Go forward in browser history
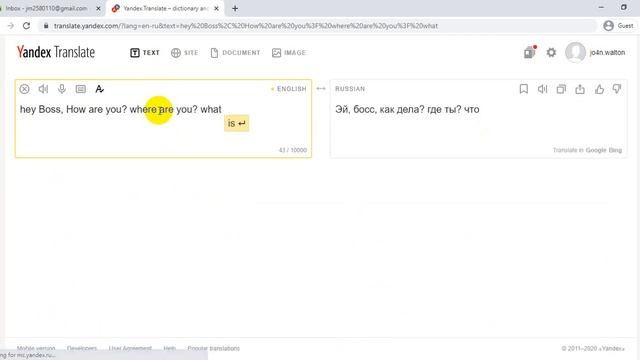Screen dimensions: 640x360 click(11, 26)
